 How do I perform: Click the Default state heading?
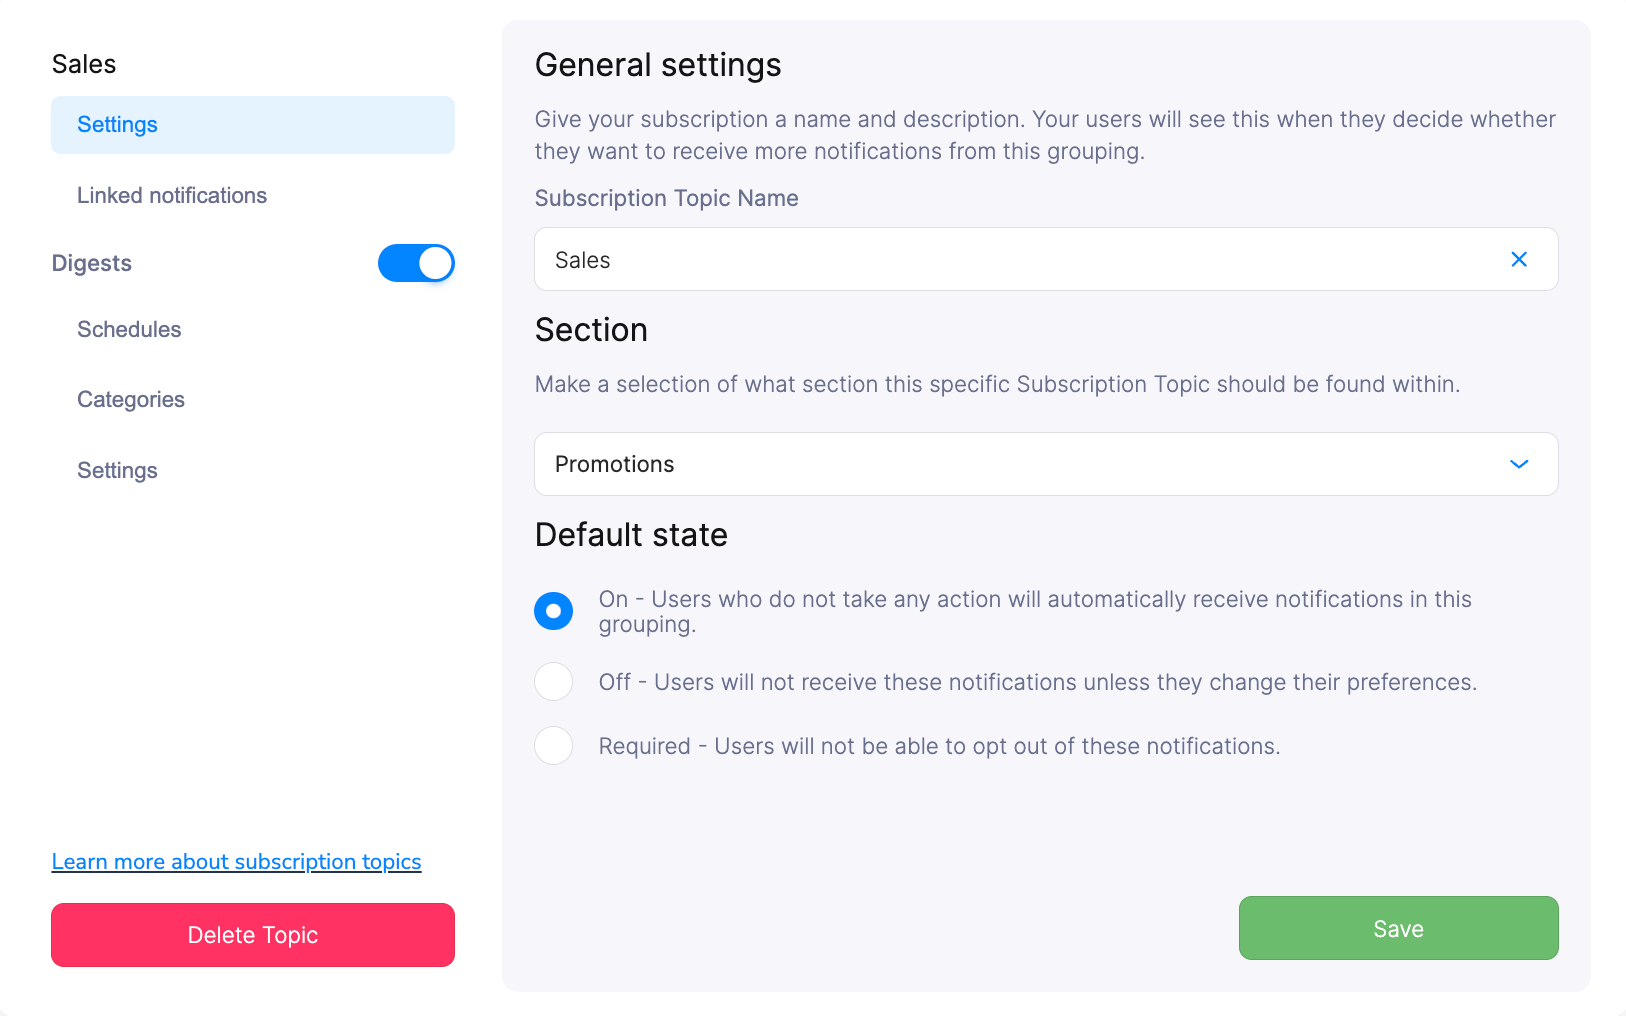tap(631, 534)
